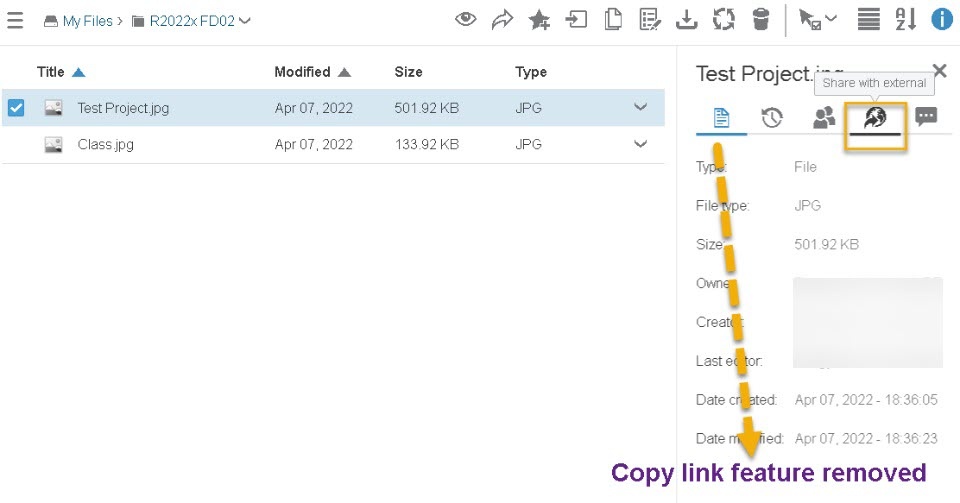The height and width of the screenshot is (503, 960).
Task: Switch to the comments tab
Action: tap(926, 118)
